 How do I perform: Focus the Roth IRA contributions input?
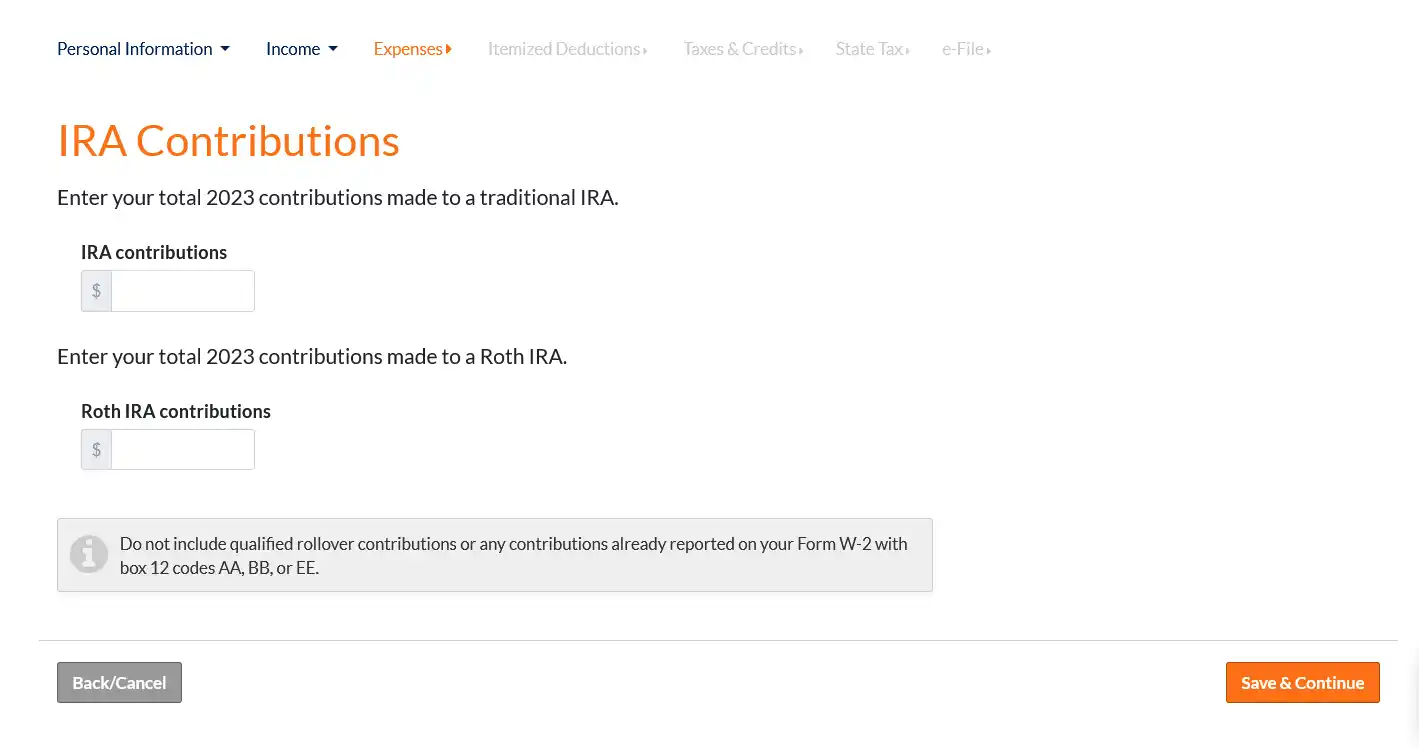pos(182,450)
